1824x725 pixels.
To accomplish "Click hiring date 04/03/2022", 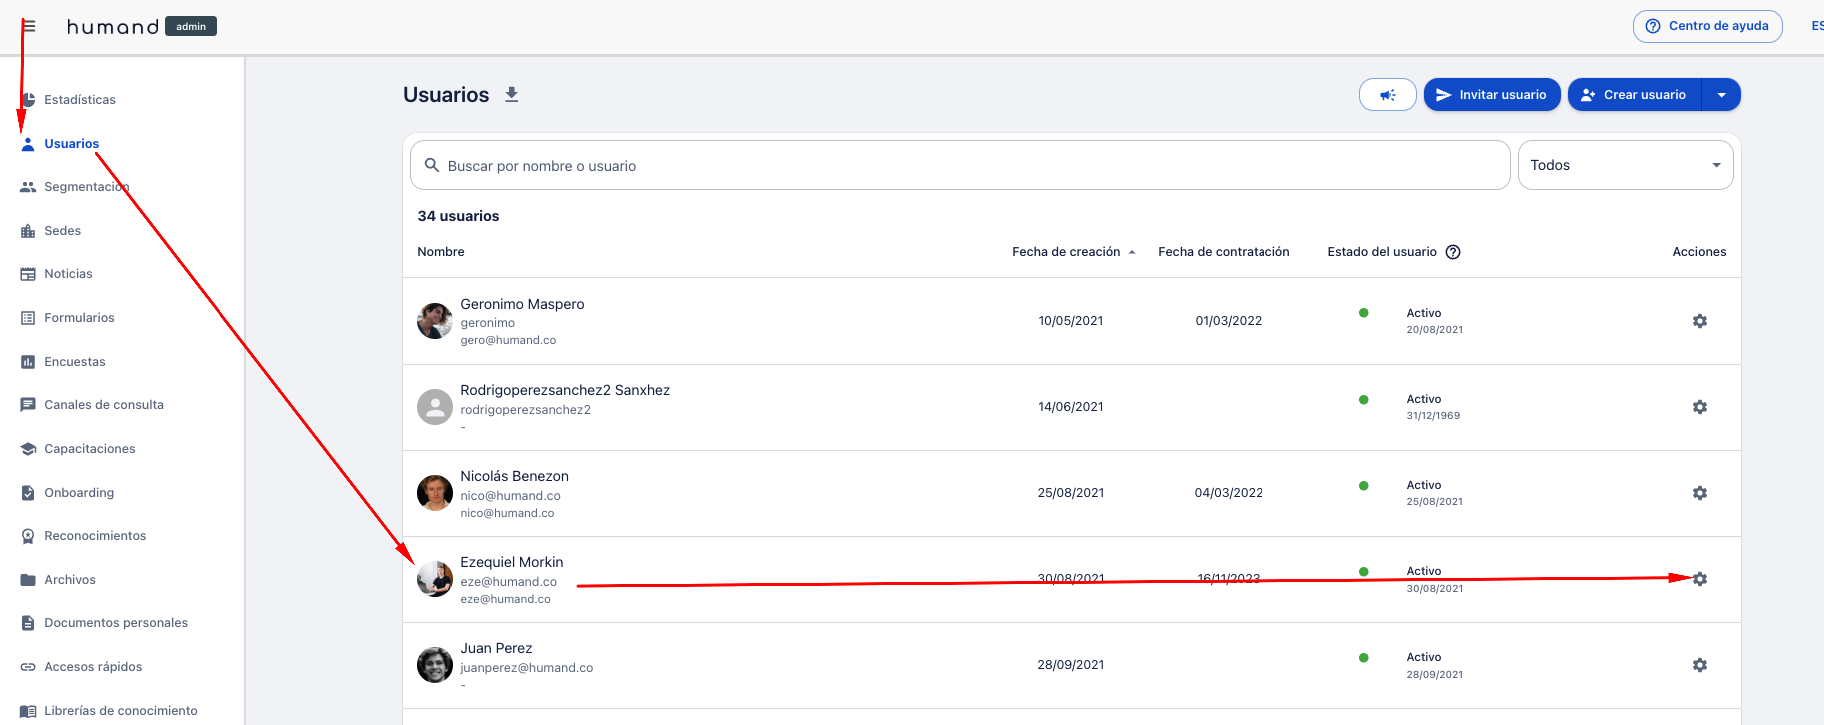I will tap(1229, 493).
